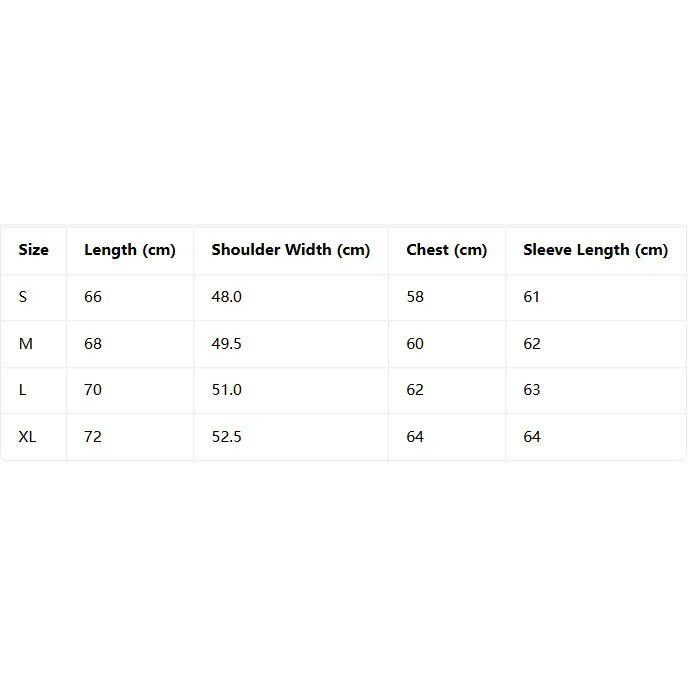The image size is (690, 690).
Task: Click length value 66 for size S
Action: pos(93,297)
